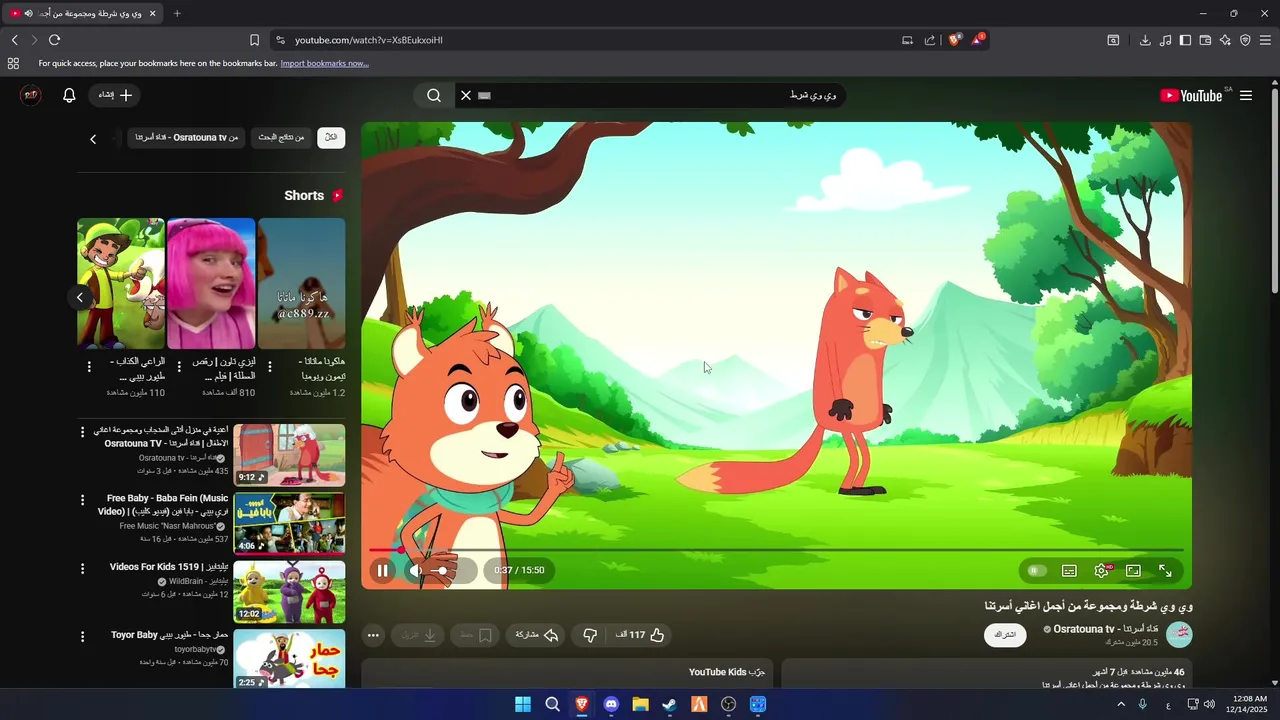Clear the search box with X
Screen dimensions: 1280x720
(x=465, y=95)
